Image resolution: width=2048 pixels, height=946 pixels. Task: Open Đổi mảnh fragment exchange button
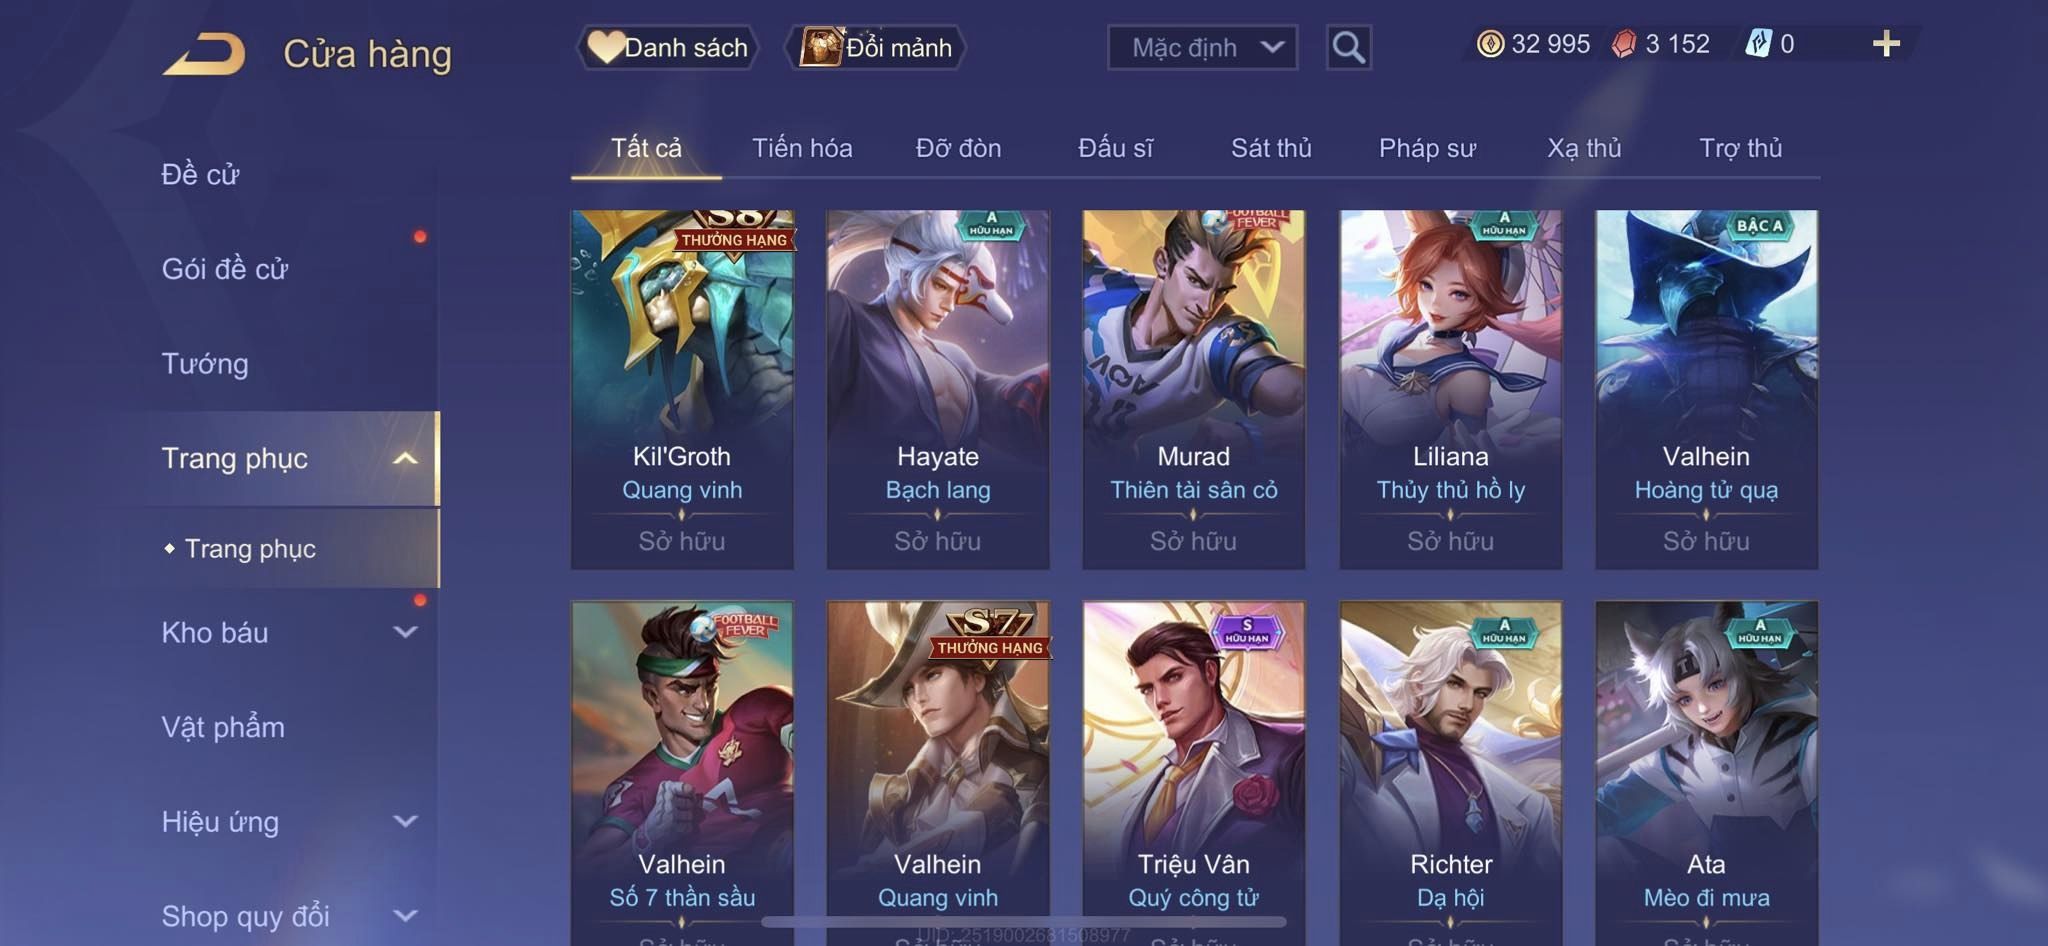coord(876,47)
